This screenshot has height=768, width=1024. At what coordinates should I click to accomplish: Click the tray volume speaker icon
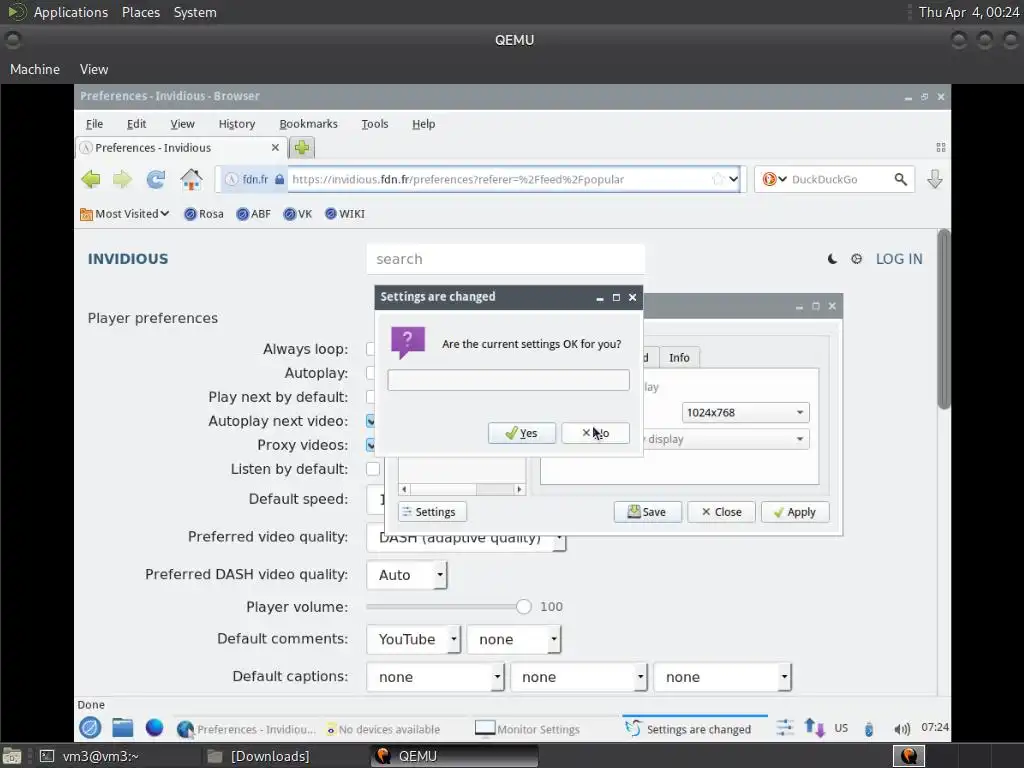pyautogui.click(x=902, y=729)
